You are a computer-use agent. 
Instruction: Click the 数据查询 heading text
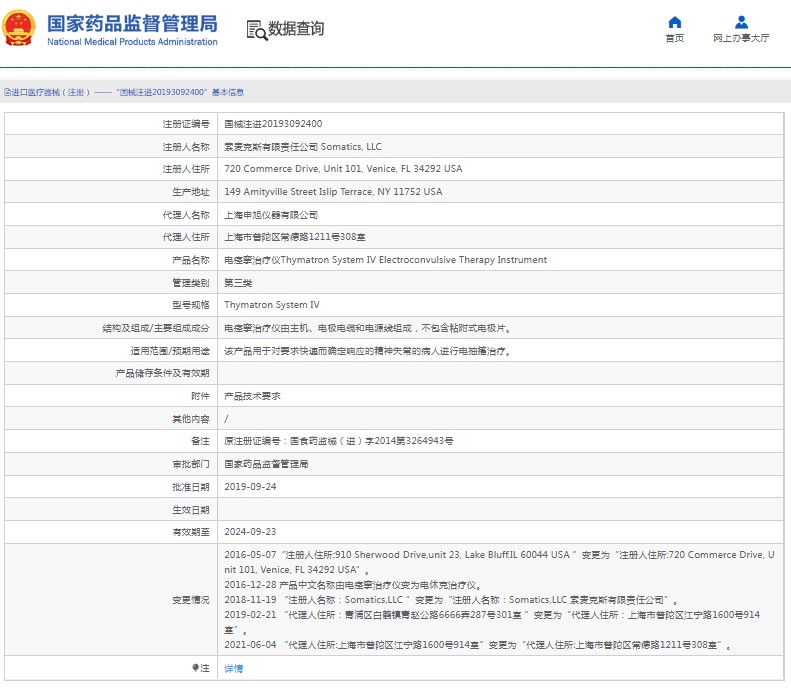(x=296, y=29)
